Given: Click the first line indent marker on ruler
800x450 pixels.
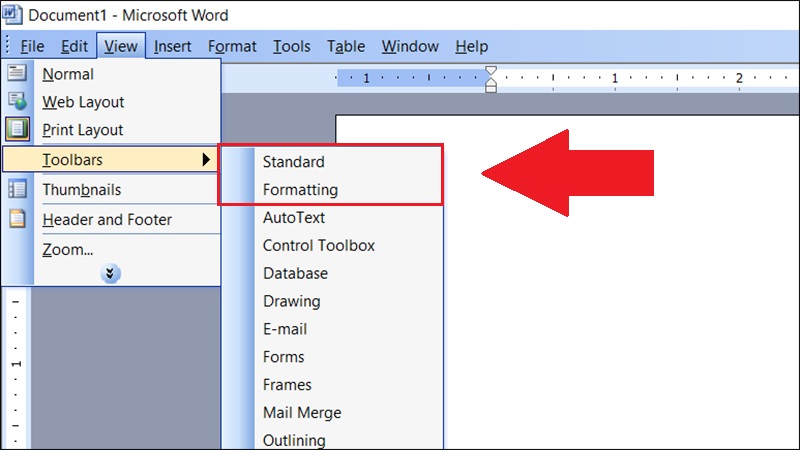Looking at the screenshot, I should click(491, 71).
